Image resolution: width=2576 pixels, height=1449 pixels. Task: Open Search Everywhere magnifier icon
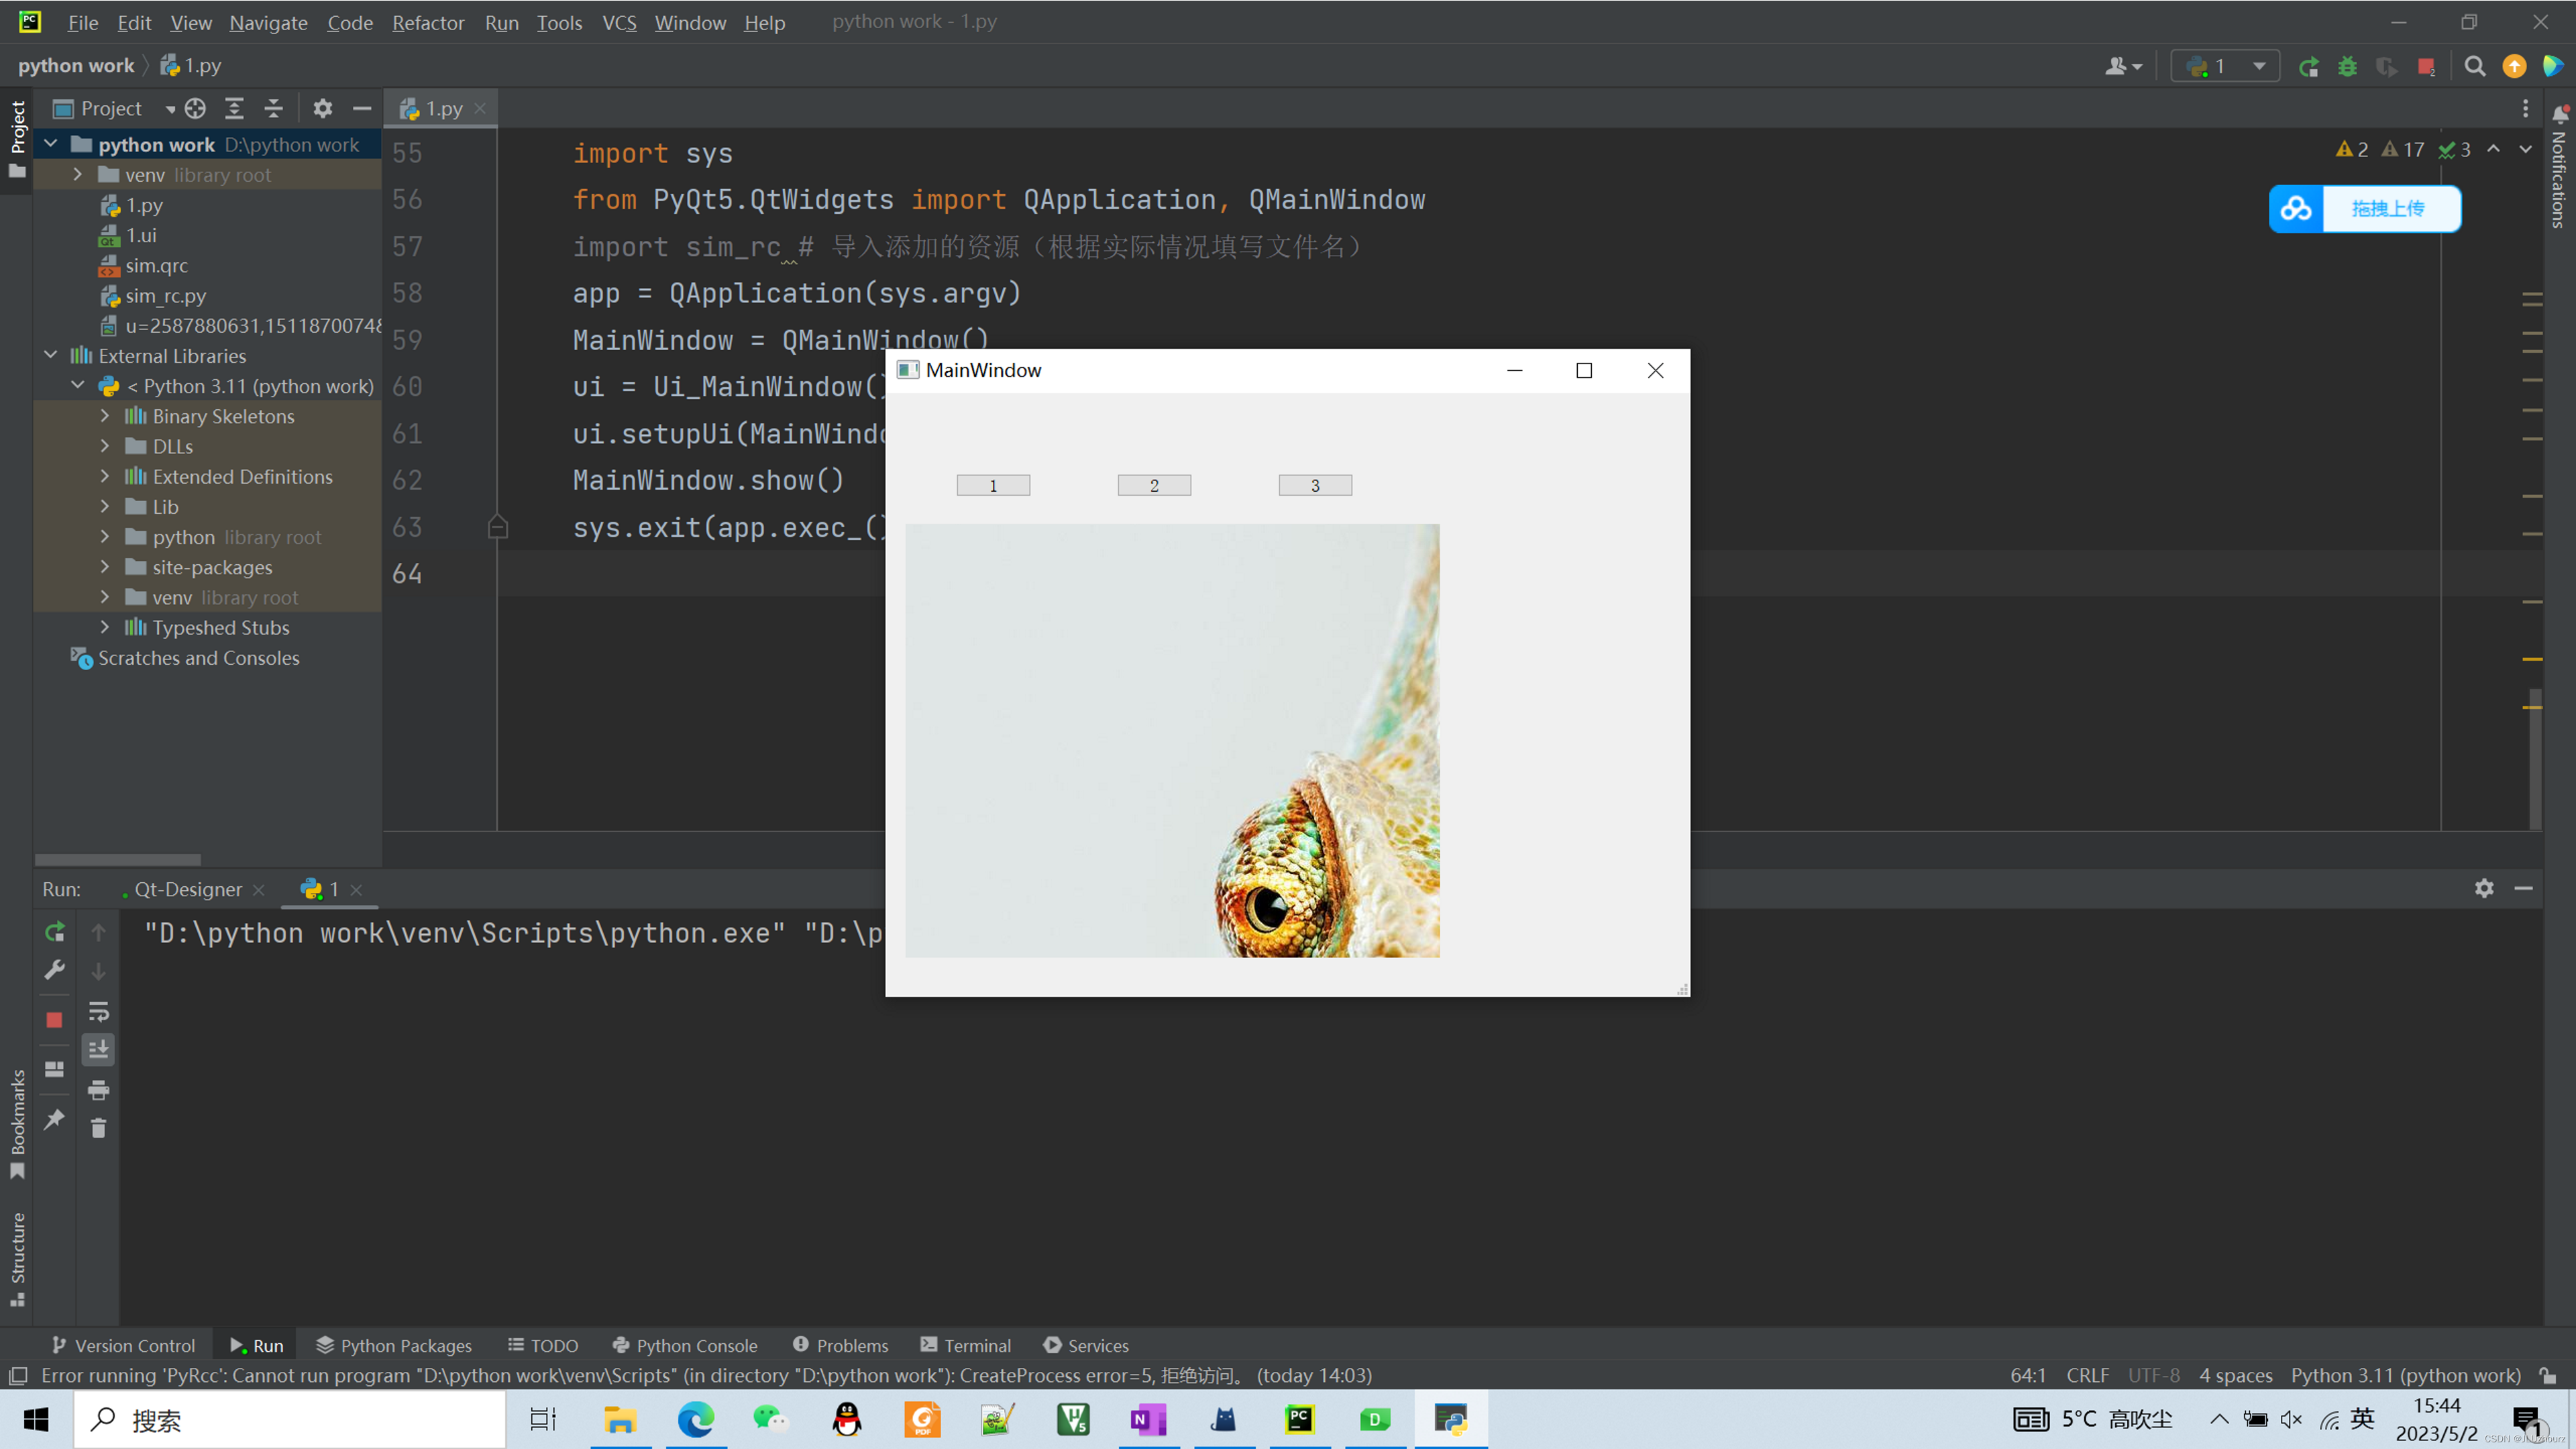[x=2475, y=67]
